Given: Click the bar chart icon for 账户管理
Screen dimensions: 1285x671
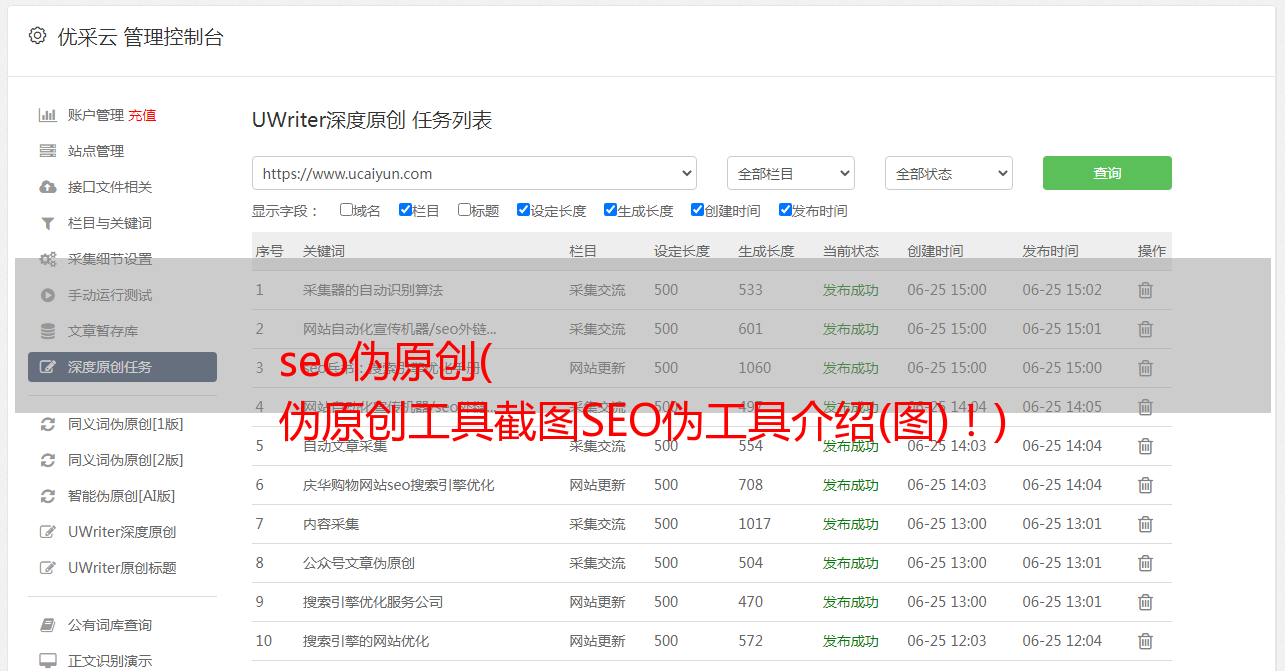Looking at the screenshot, I should (x=47, y=115).
